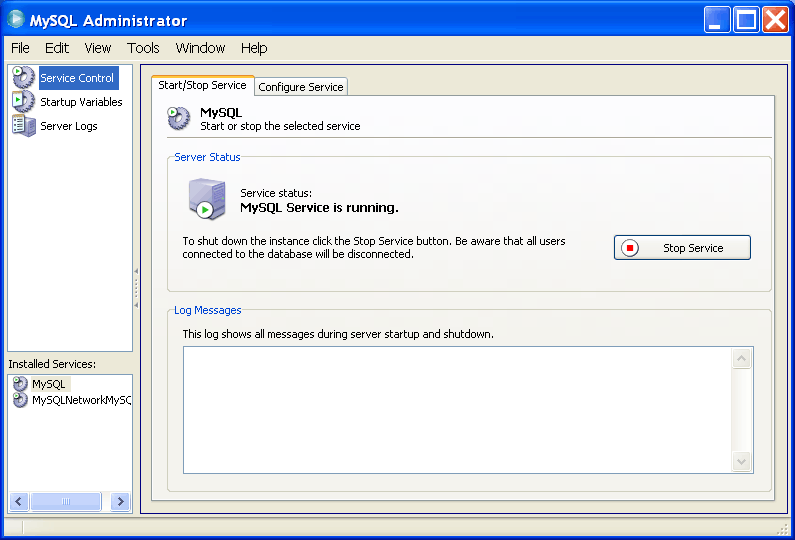Viewport: 795px width, 540px height.
Task: Select Service Control in the sidebar
Action: click(x=77, y=78)
